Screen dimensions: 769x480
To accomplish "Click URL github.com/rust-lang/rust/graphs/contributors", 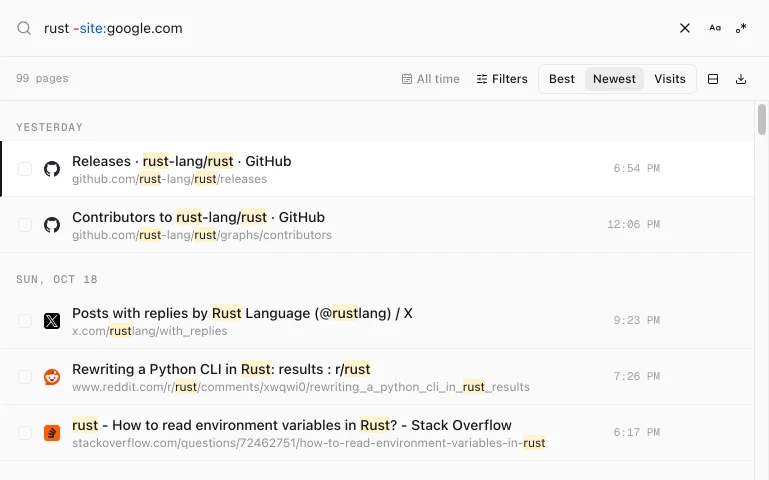I will click(x=202, y=235).
